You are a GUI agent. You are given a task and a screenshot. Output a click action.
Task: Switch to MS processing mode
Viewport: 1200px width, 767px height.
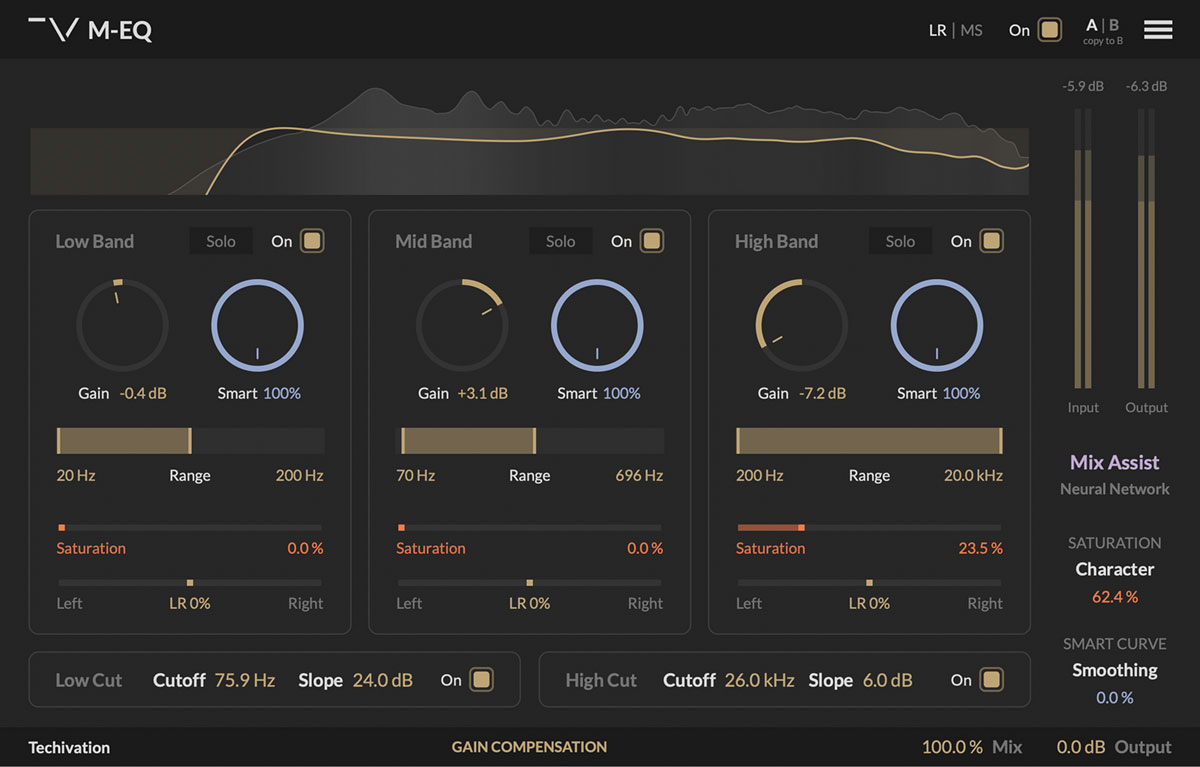[x=971, y=30]
